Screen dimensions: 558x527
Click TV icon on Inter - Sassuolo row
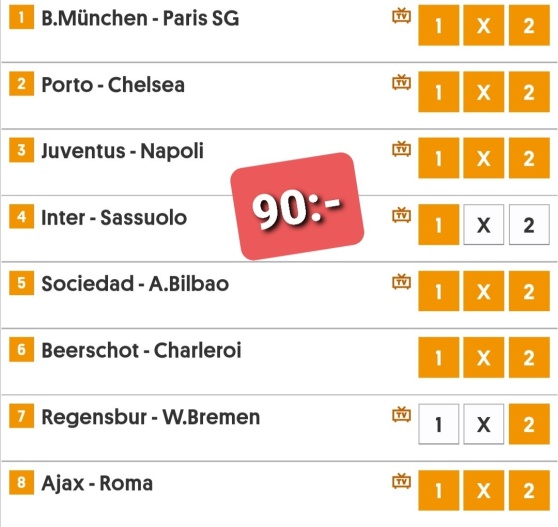click(x=401, y=215)
